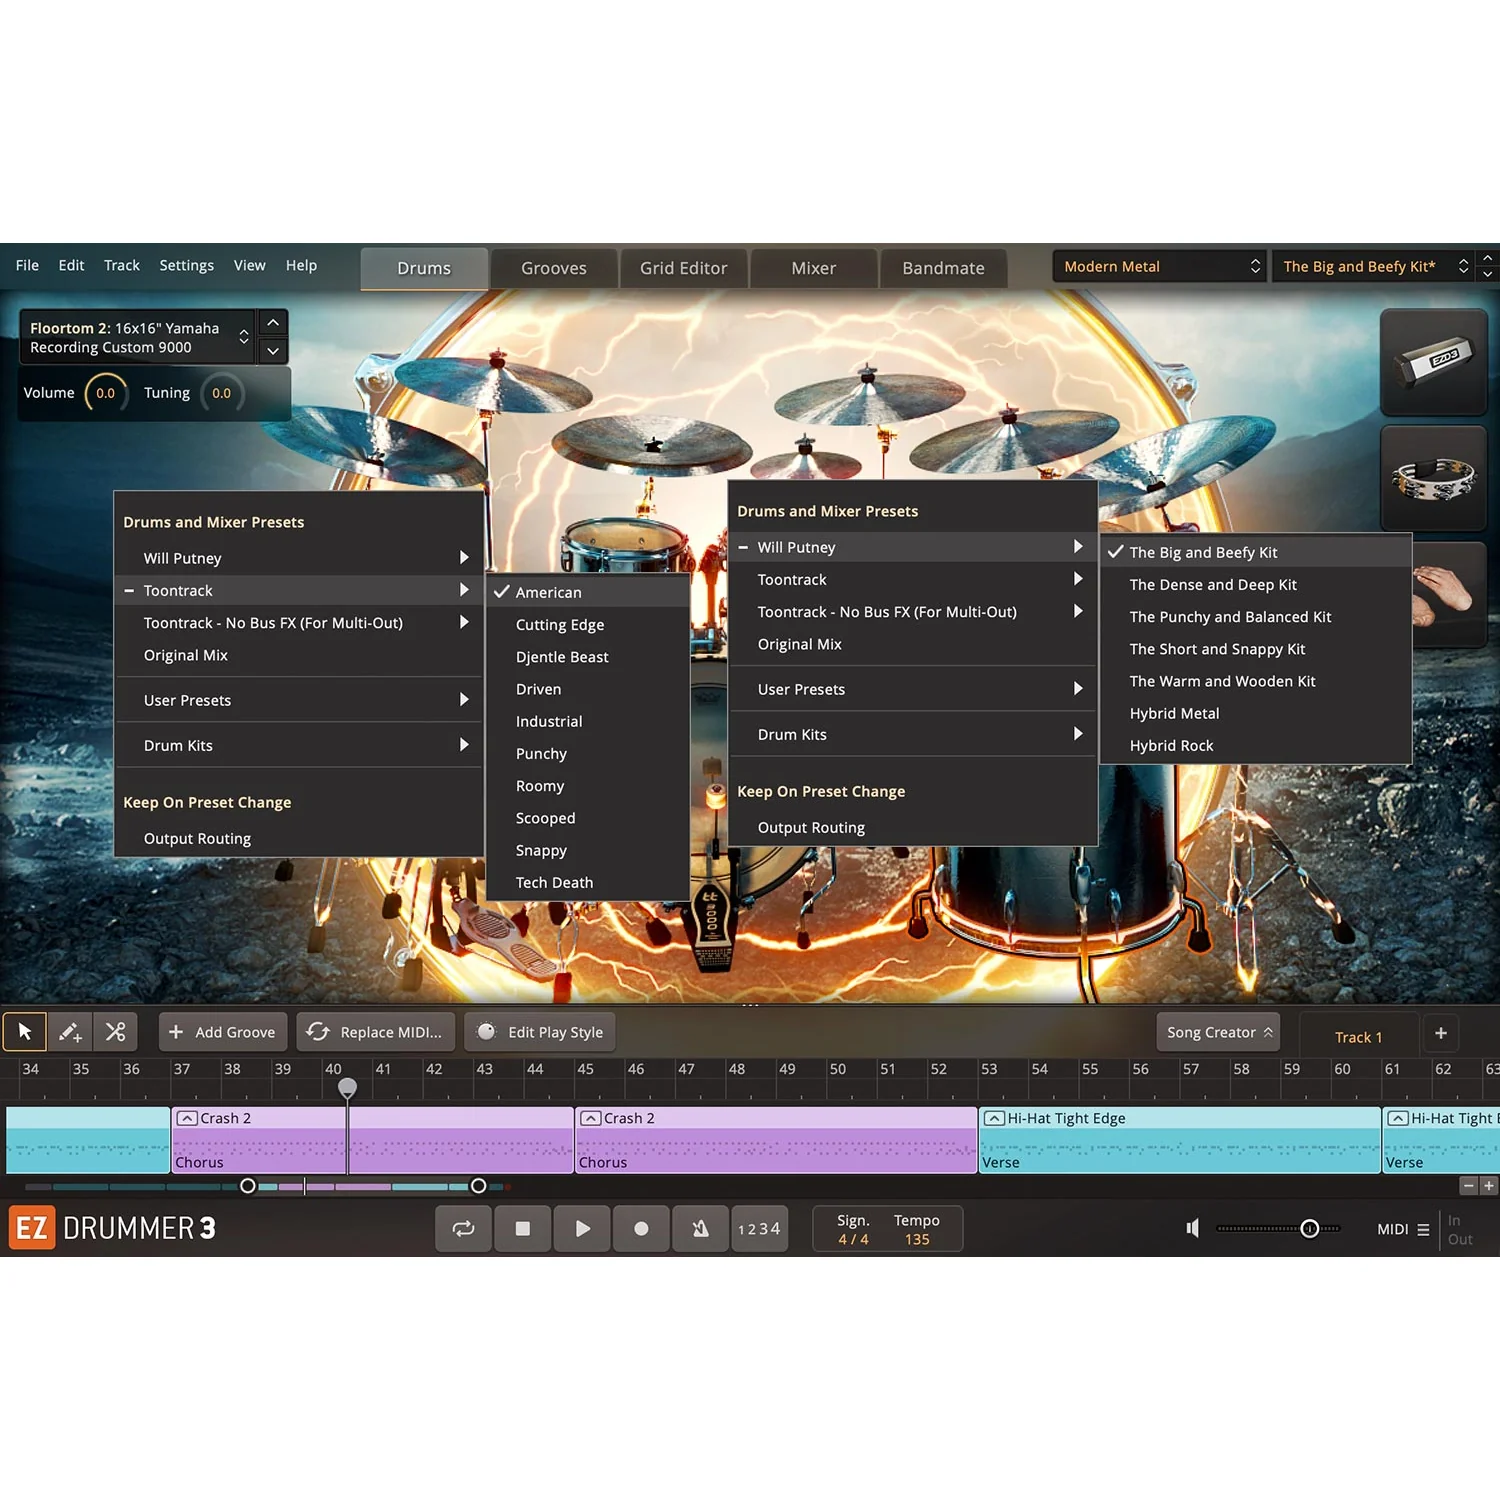1500x1500 pixels.
Task: Open The Big and Beefy Kit preset dropdown
Action: pos(1375,266)
